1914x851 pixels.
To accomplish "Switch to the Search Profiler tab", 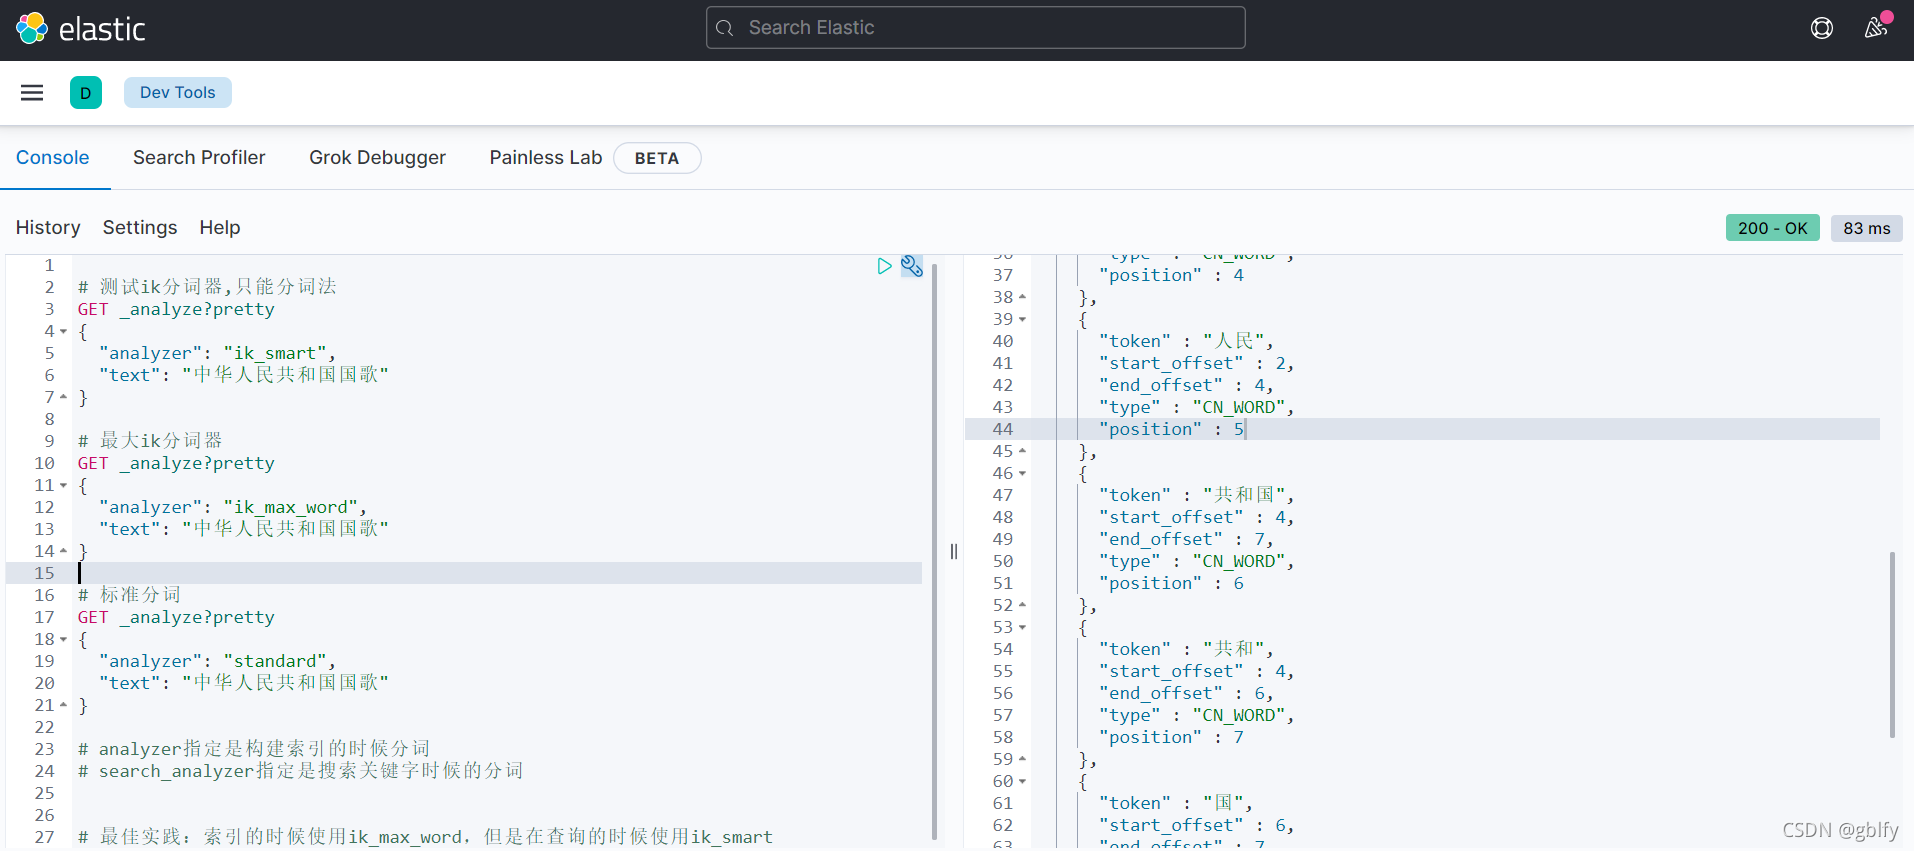I will coord(199,158).
